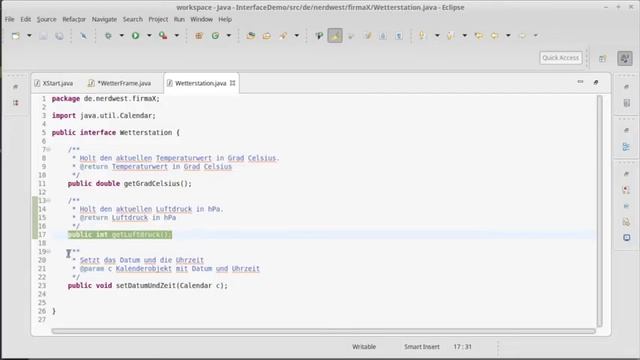Viewport: 640px width, 360px height.
Task: Open the Project menu
Action: (x=158, y=19)
